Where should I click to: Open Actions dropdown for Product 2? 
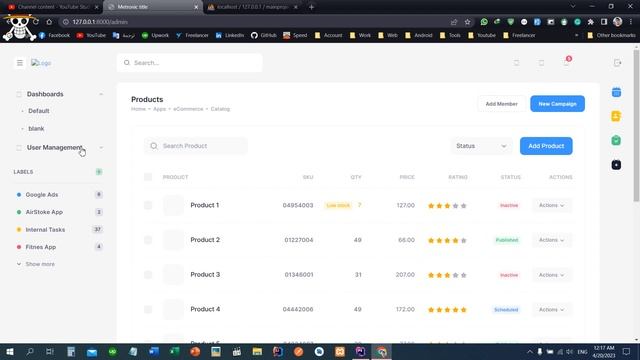(x=551, y=240)
